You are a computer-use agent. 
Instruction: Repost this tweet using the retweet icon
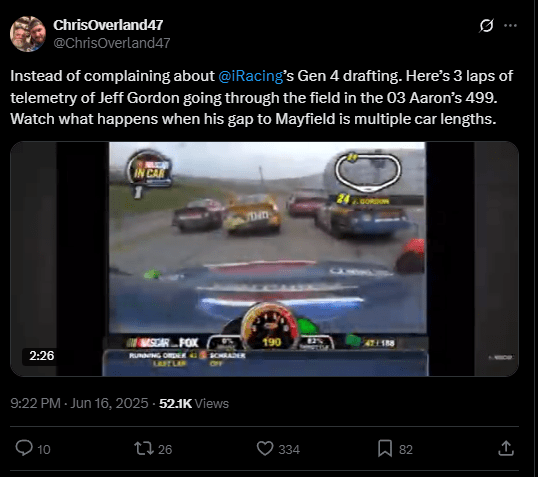tap(144, 449)
